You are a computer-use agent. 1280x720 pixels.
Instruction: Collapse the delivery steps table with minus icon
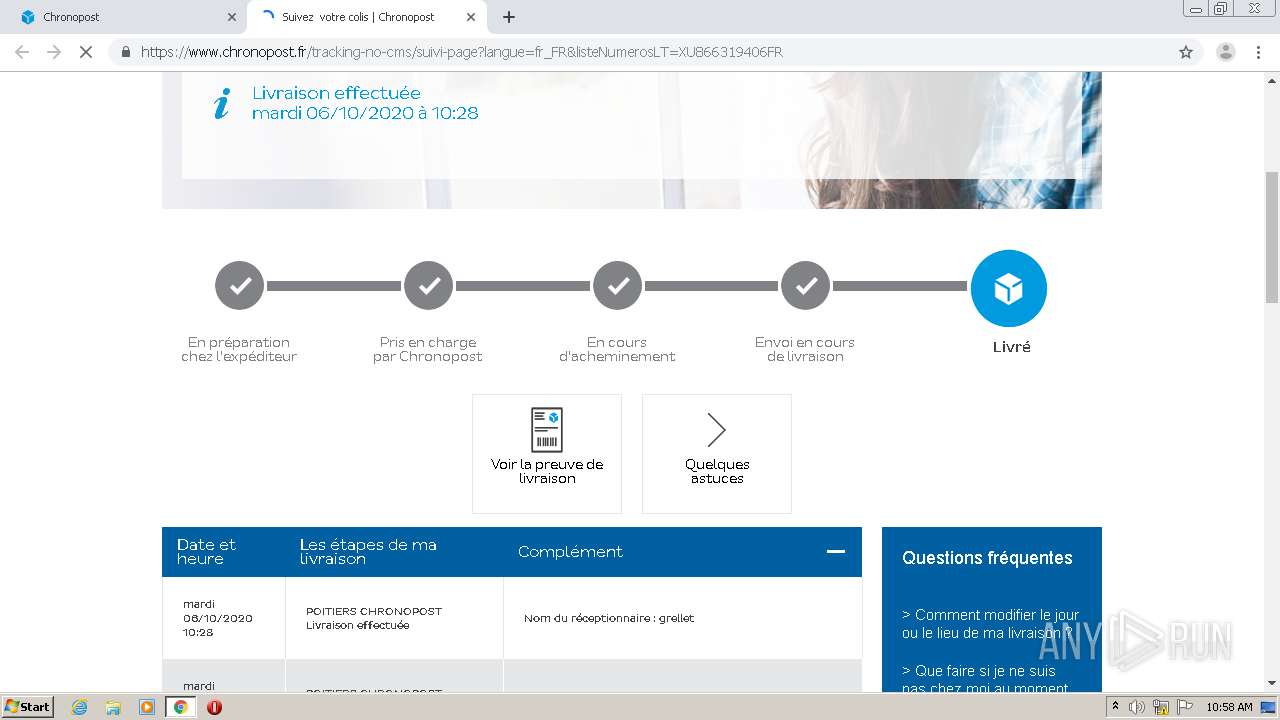(x=836, y=551)
